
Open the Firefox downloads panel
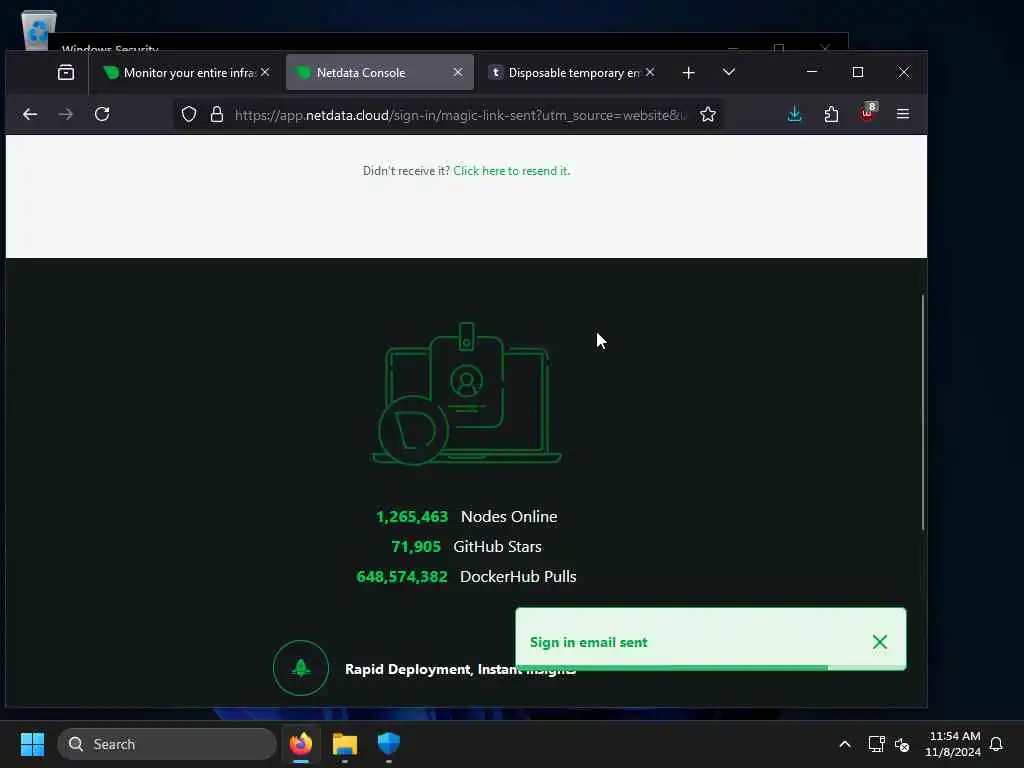[x=794, y=114]
